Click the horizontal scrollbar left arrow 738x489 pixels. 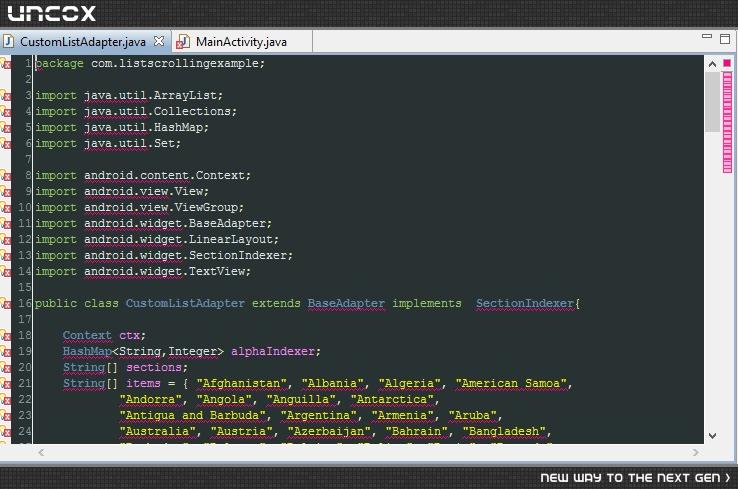[x=41, y=453]
